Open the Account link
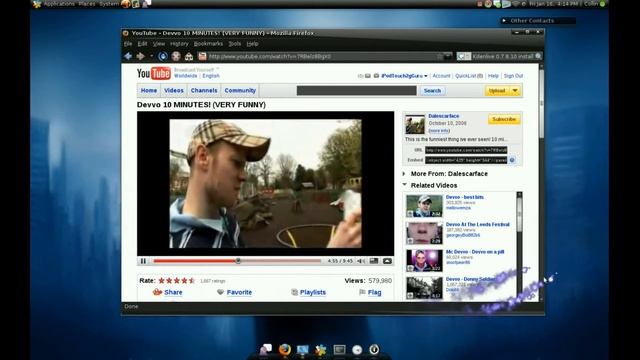This screenshot has width=640, height=360. click(441, 76)
